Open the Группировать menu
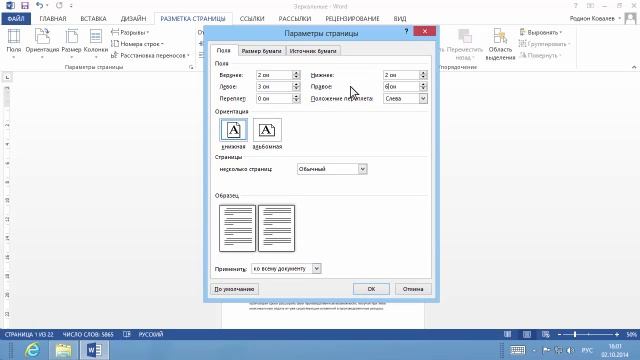This screenshot has width=640, height=360. [x=544, y=44]
